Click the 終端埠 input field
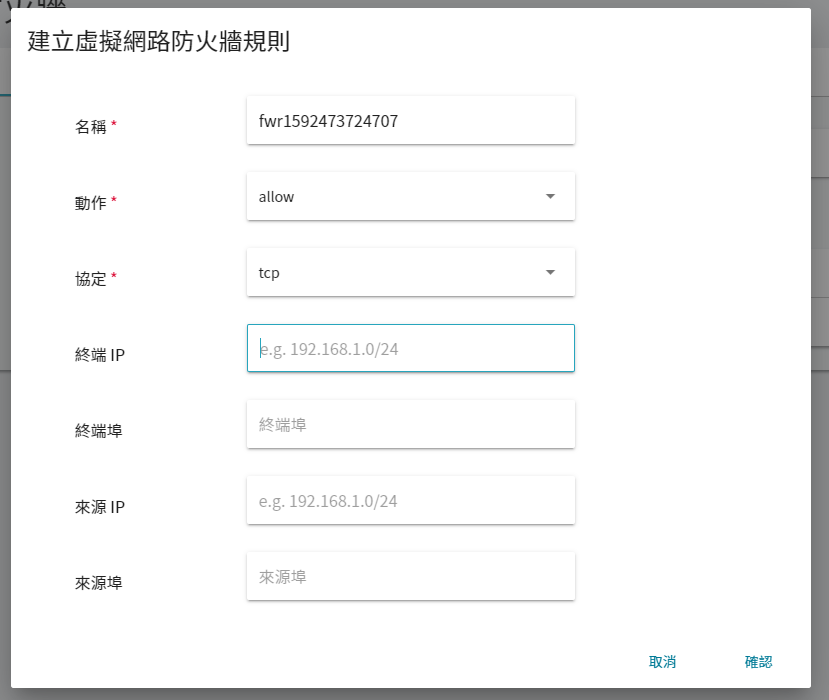 [x=410, y=424]
